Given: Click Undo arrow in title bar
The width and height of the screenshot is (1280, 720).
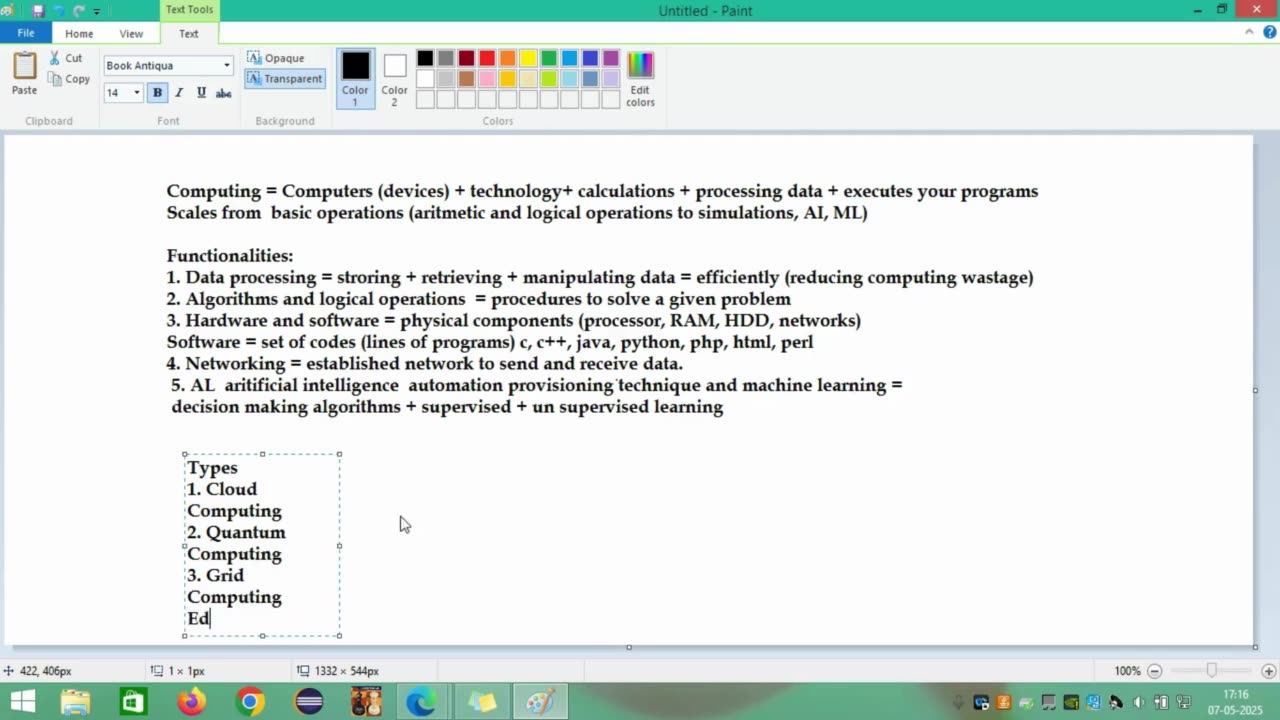Looking at the screenshot, I should tap(58, 11).
